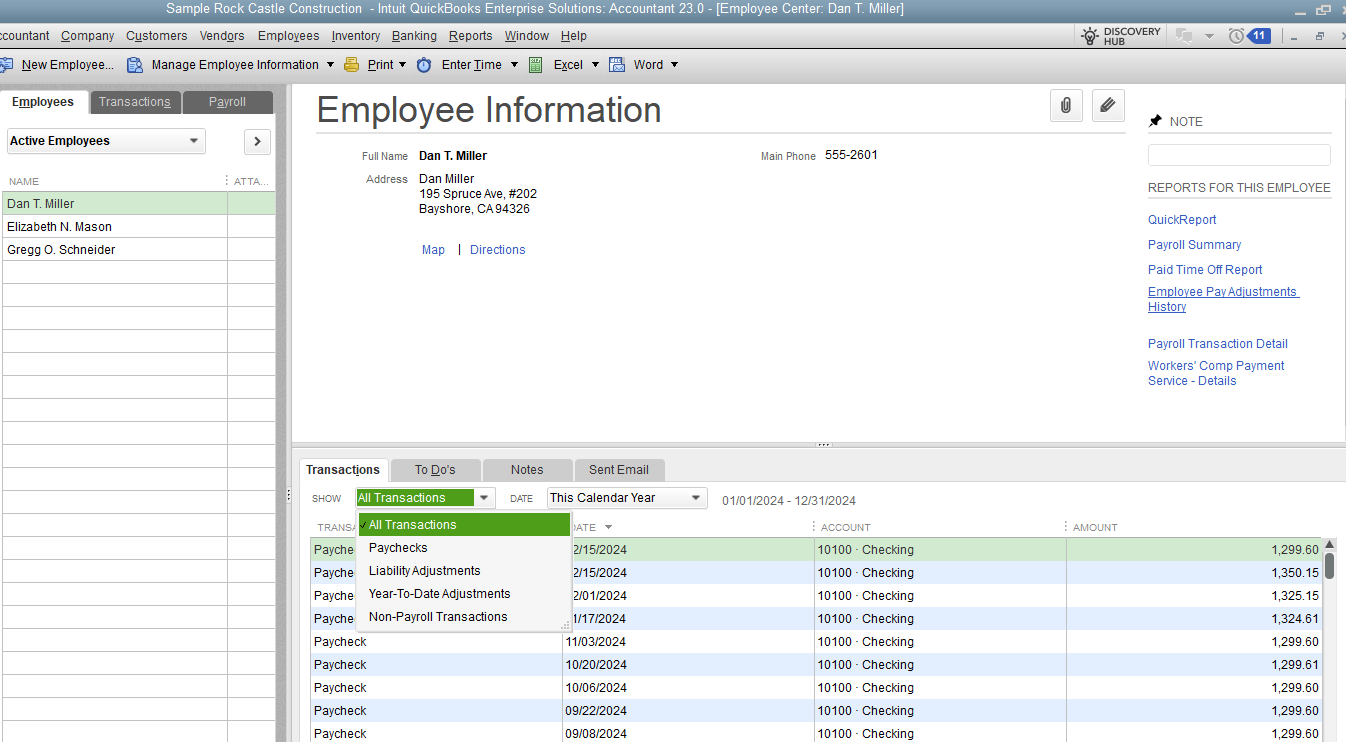Click the Directions link
Screen dimensions: 1346x742
point(497,250)
